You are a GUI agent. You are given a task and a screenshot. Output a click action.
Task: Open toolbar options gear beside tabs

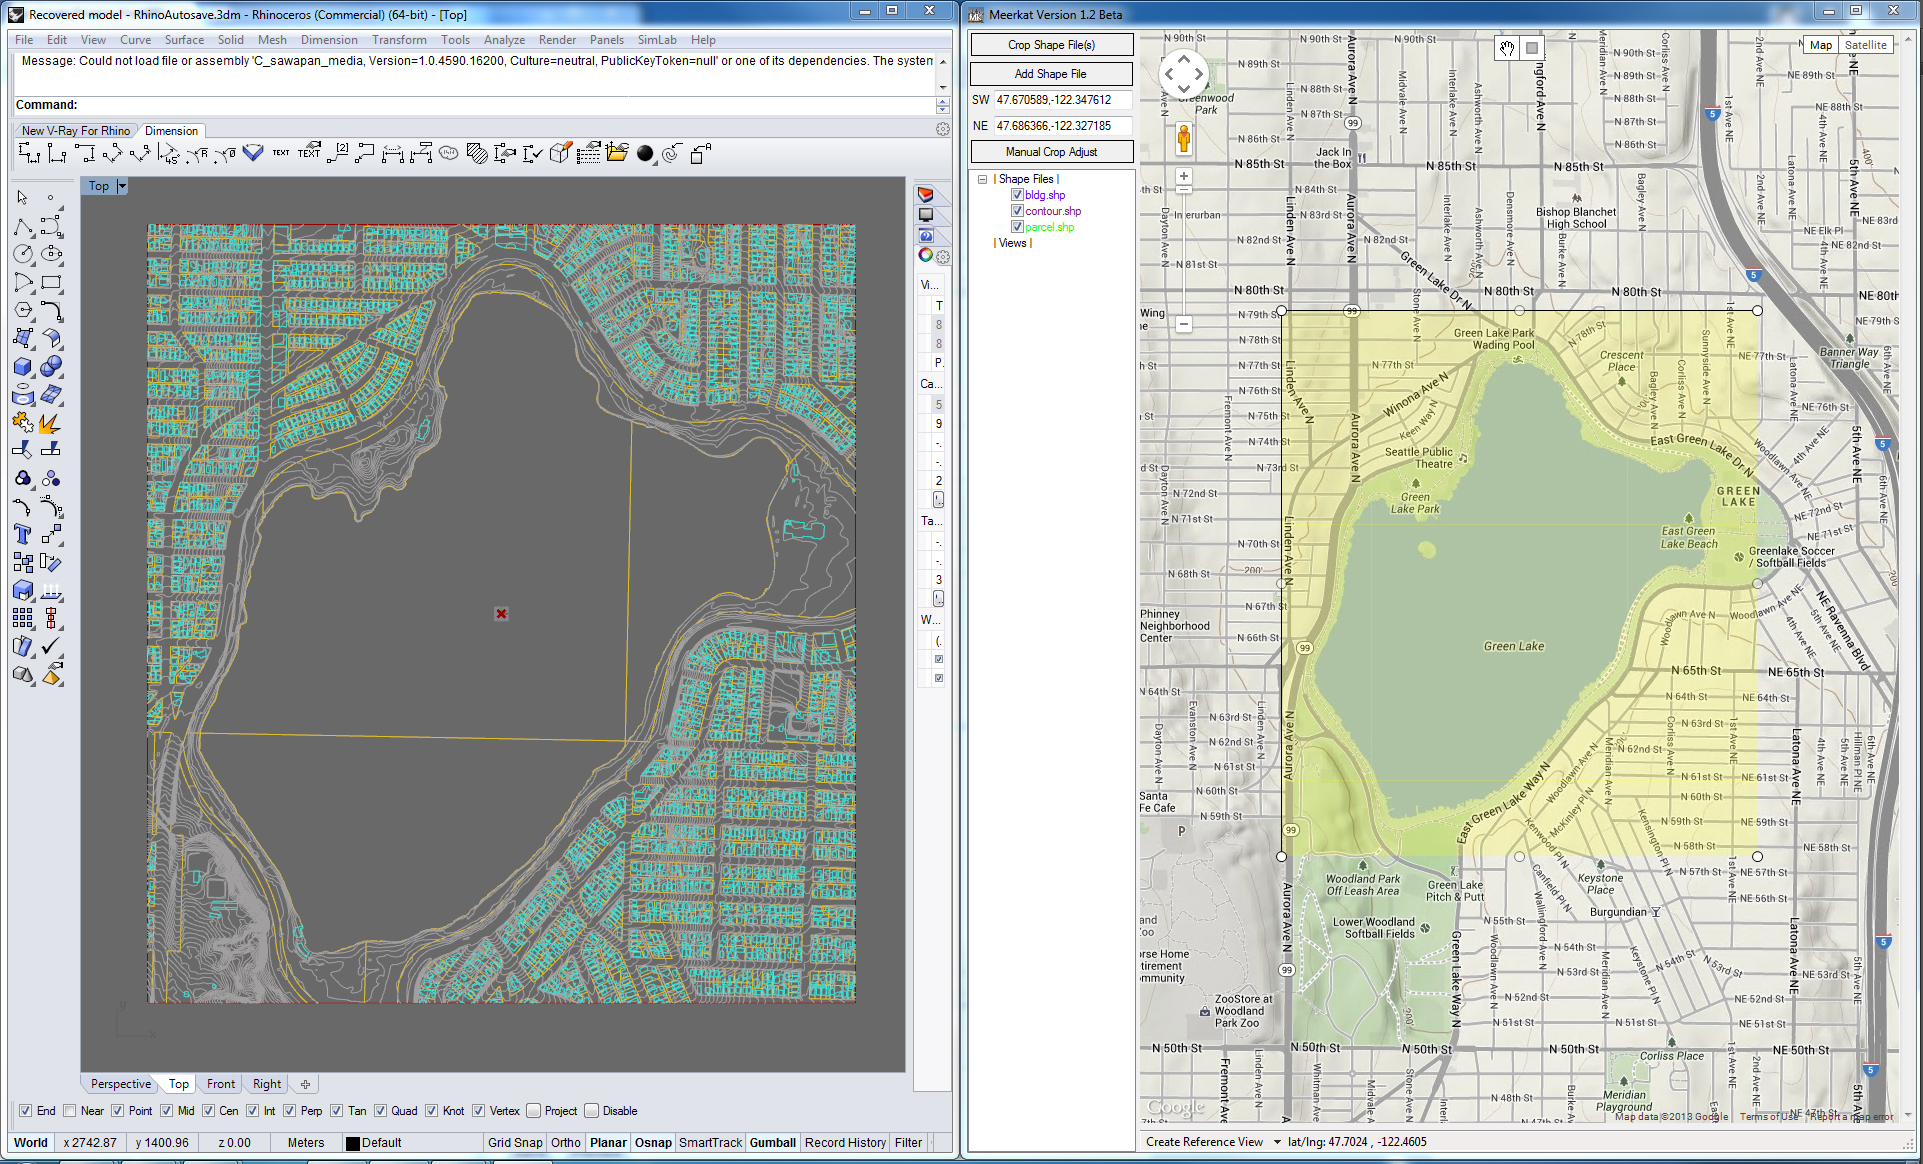click(942, 130)
